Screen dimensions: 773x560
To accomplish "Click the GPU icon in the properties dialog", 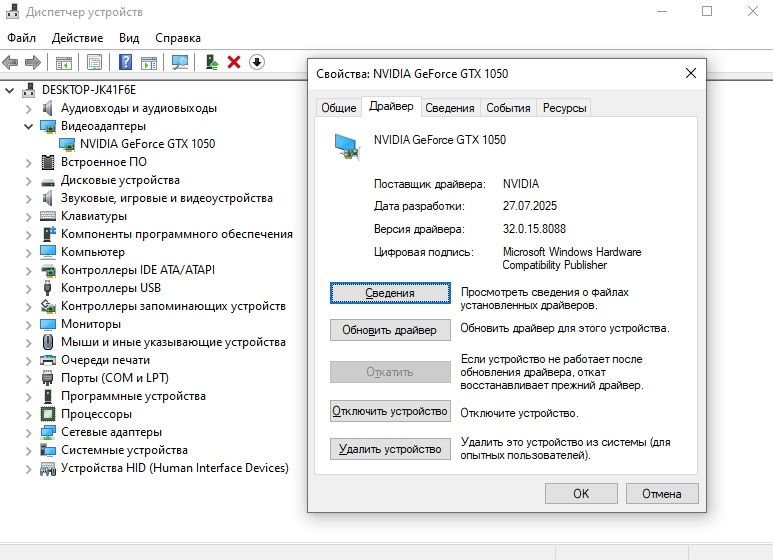I will coord(347,146).
